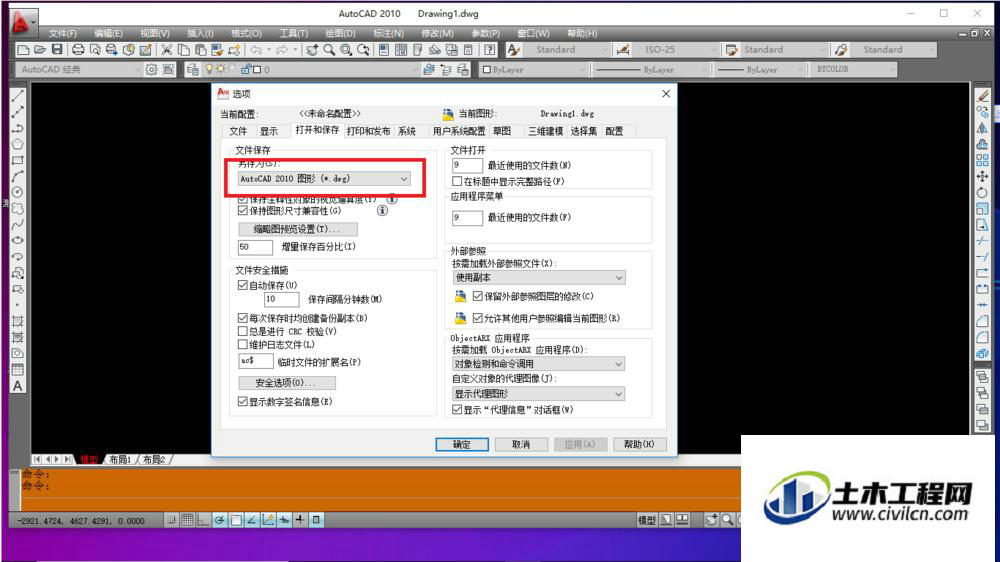Select the Move tool in modify toolbar

pos(982,176)
